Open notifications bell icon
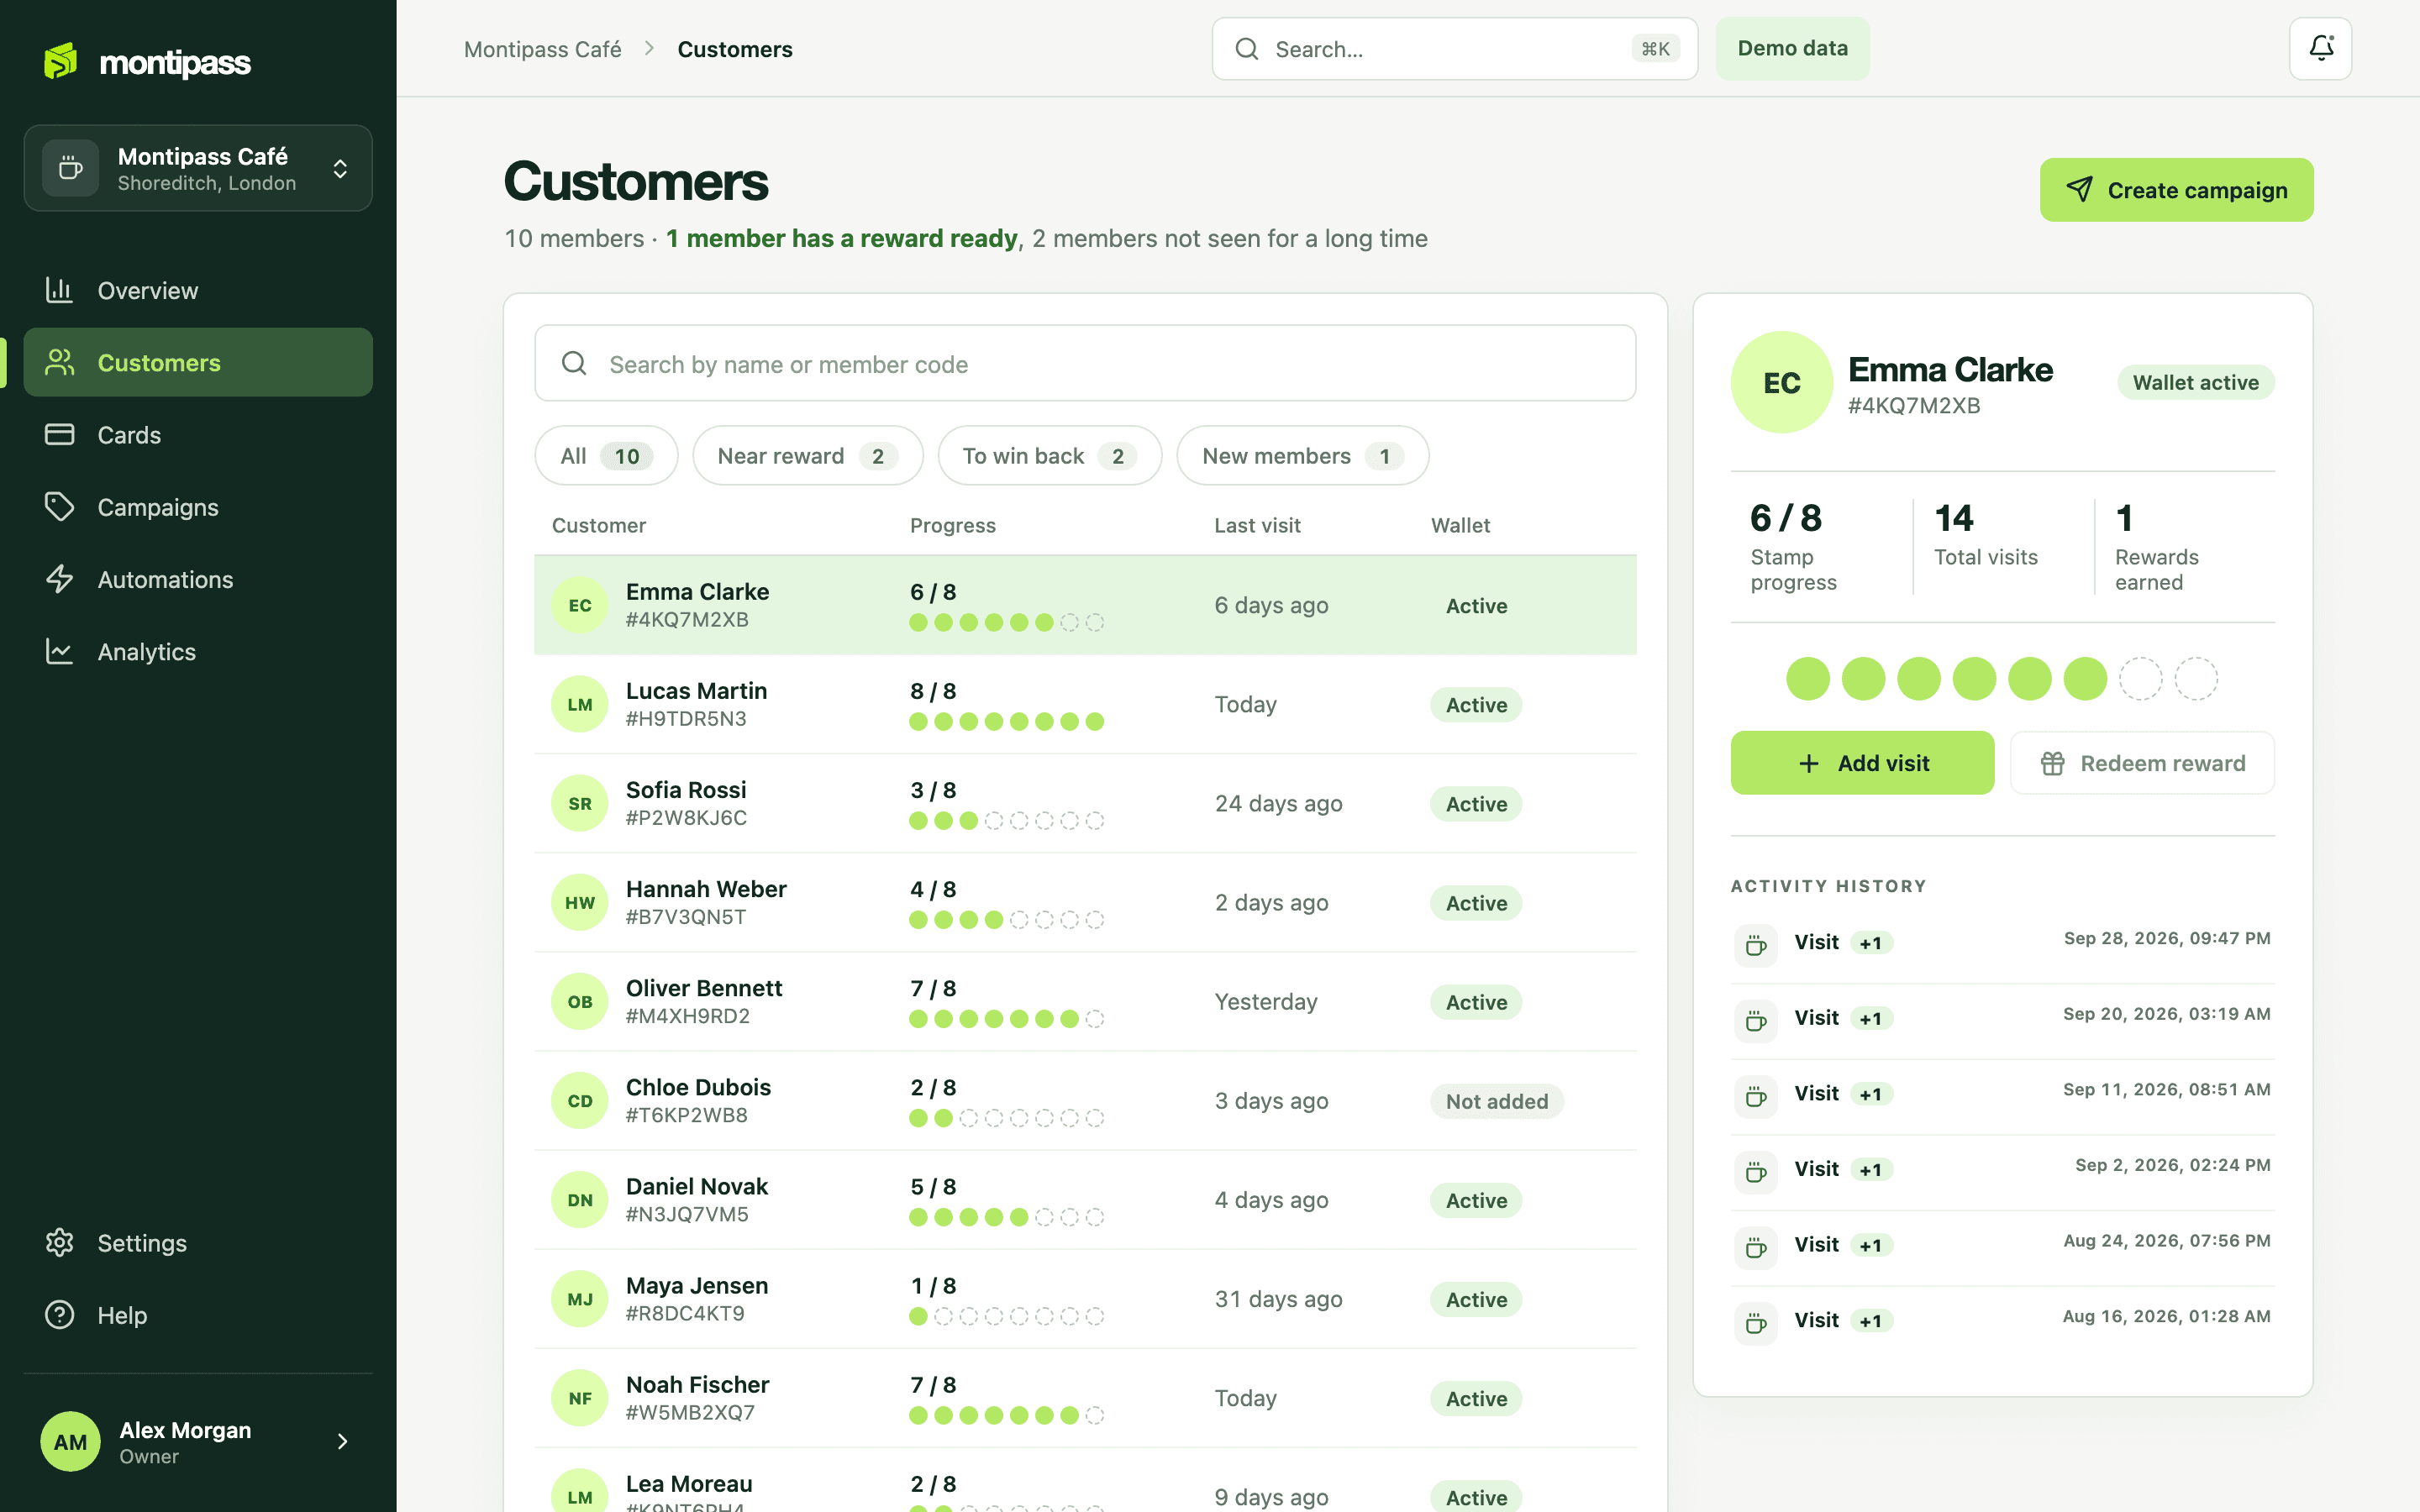Viewport: 2420px width, 1512px height. (2320, 48)
